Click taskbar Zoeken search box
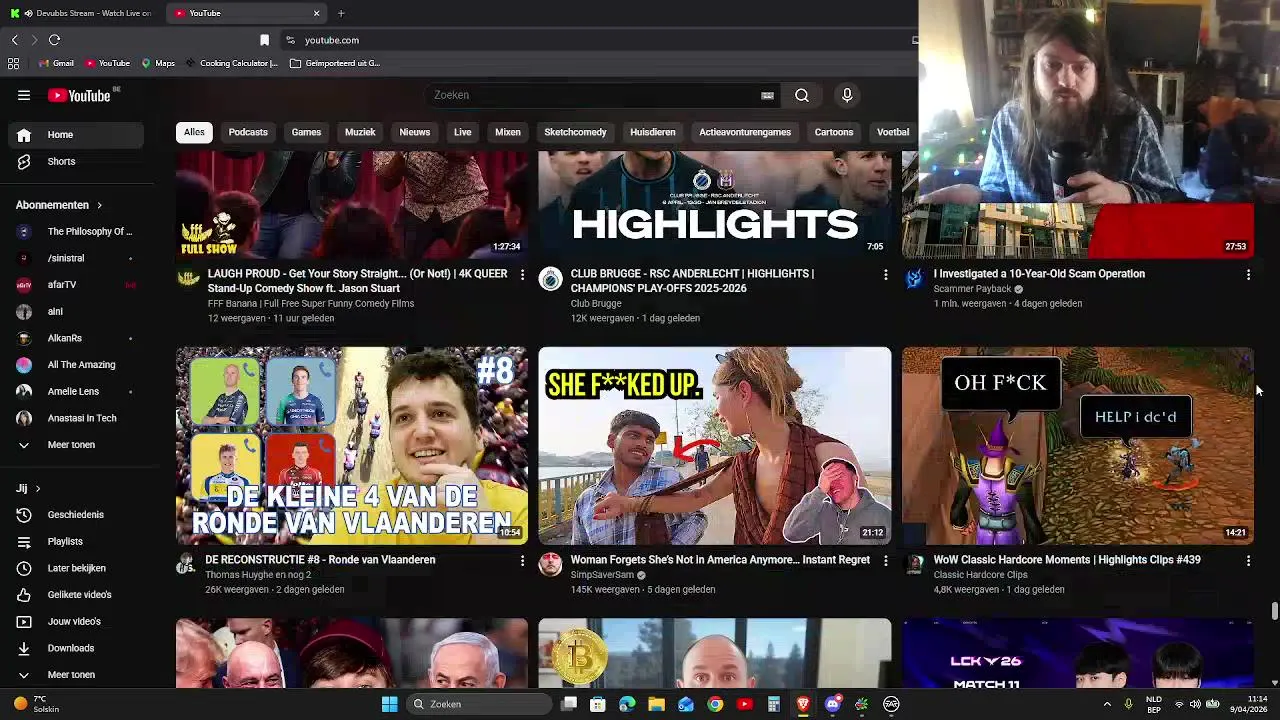Image resolution: width=1280 pixels, height=720 pixels. click(x=480, y=704)
